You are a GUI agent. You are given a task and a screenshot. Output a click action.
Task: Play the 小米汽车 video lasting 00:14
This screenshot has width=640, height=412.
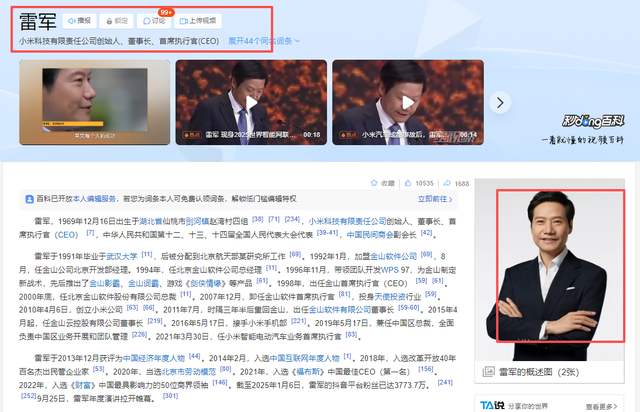pos(408,102)
